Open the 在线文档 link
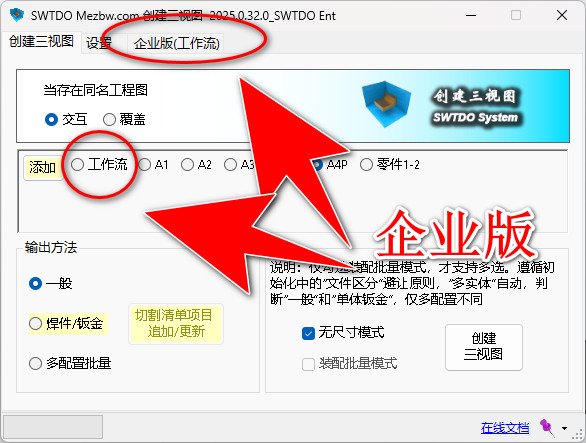586x443 pixels. coord(505,428)
